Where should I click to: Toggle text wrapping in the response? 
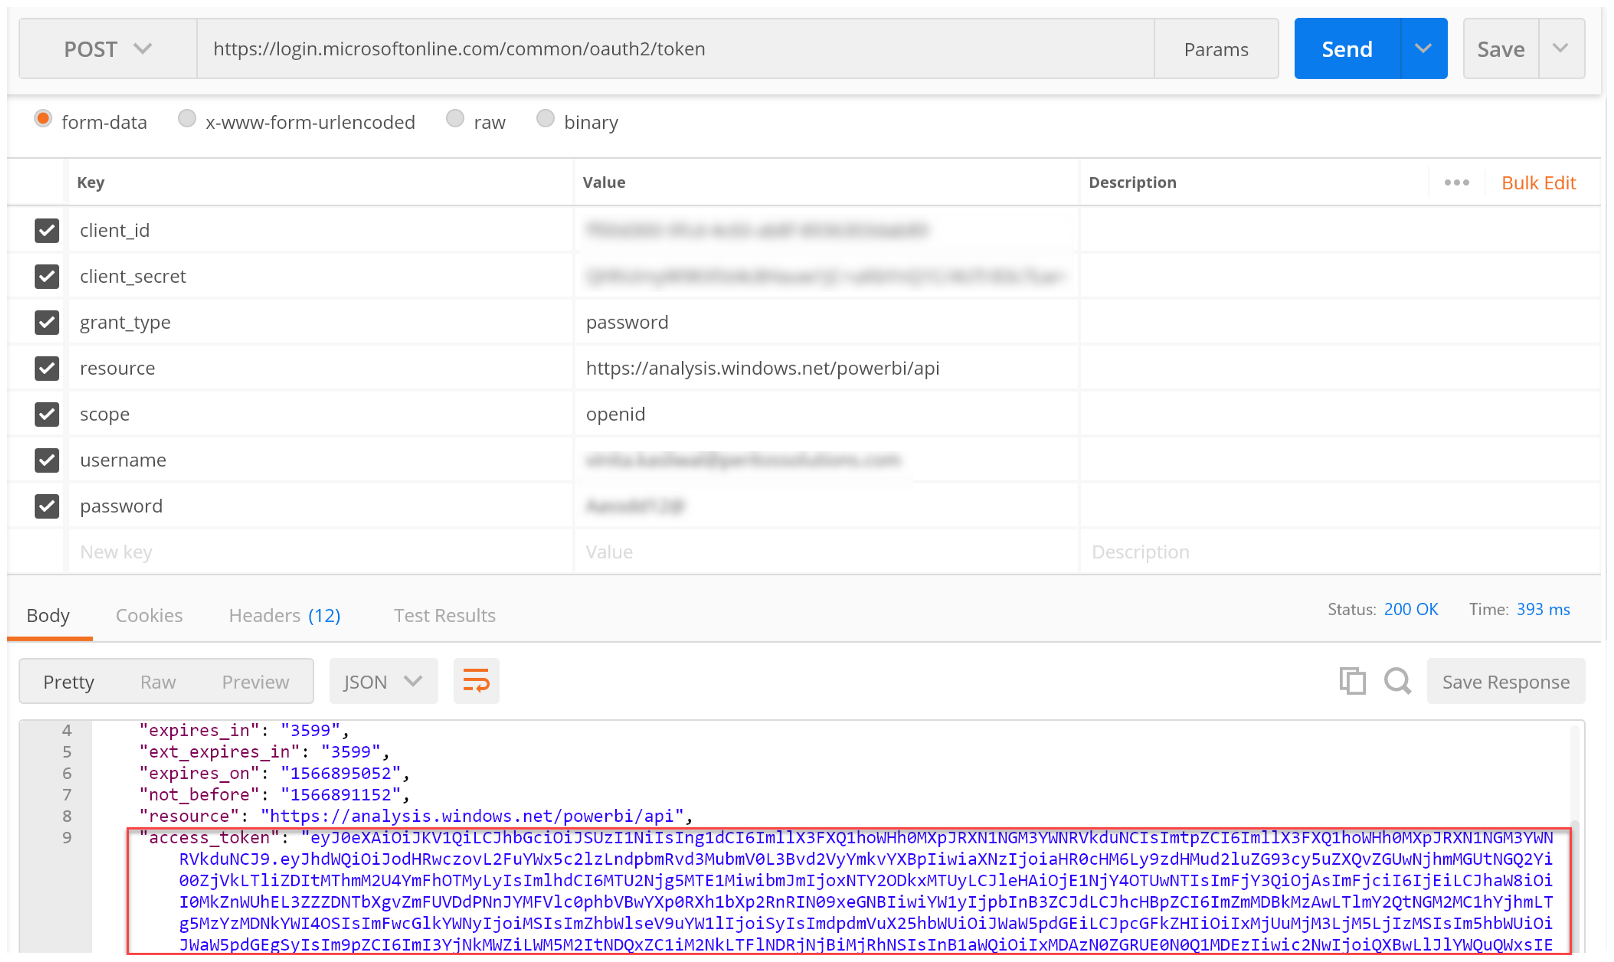pos(476,681)
